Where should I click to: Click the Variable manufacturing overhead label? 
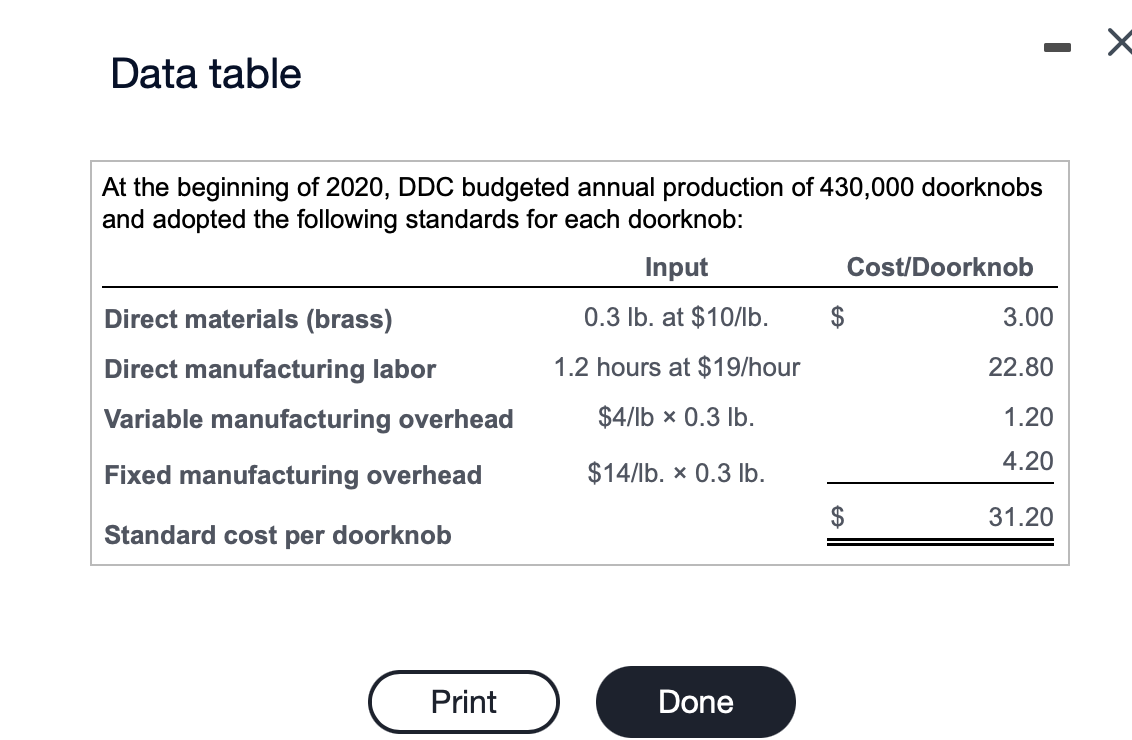coord(308,419)
